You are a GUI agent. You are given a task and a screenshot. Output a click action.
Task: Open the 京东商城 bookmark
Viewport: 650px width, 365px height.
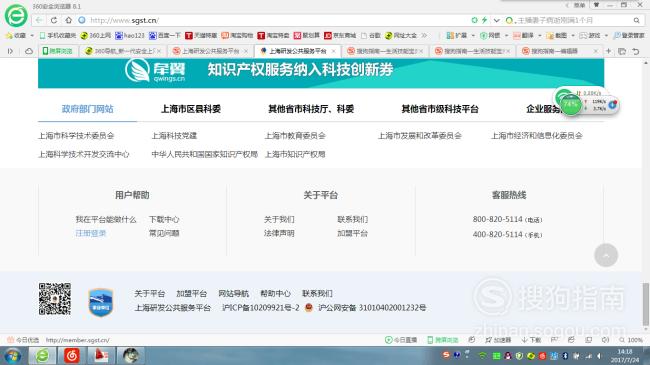coord(340,36)
